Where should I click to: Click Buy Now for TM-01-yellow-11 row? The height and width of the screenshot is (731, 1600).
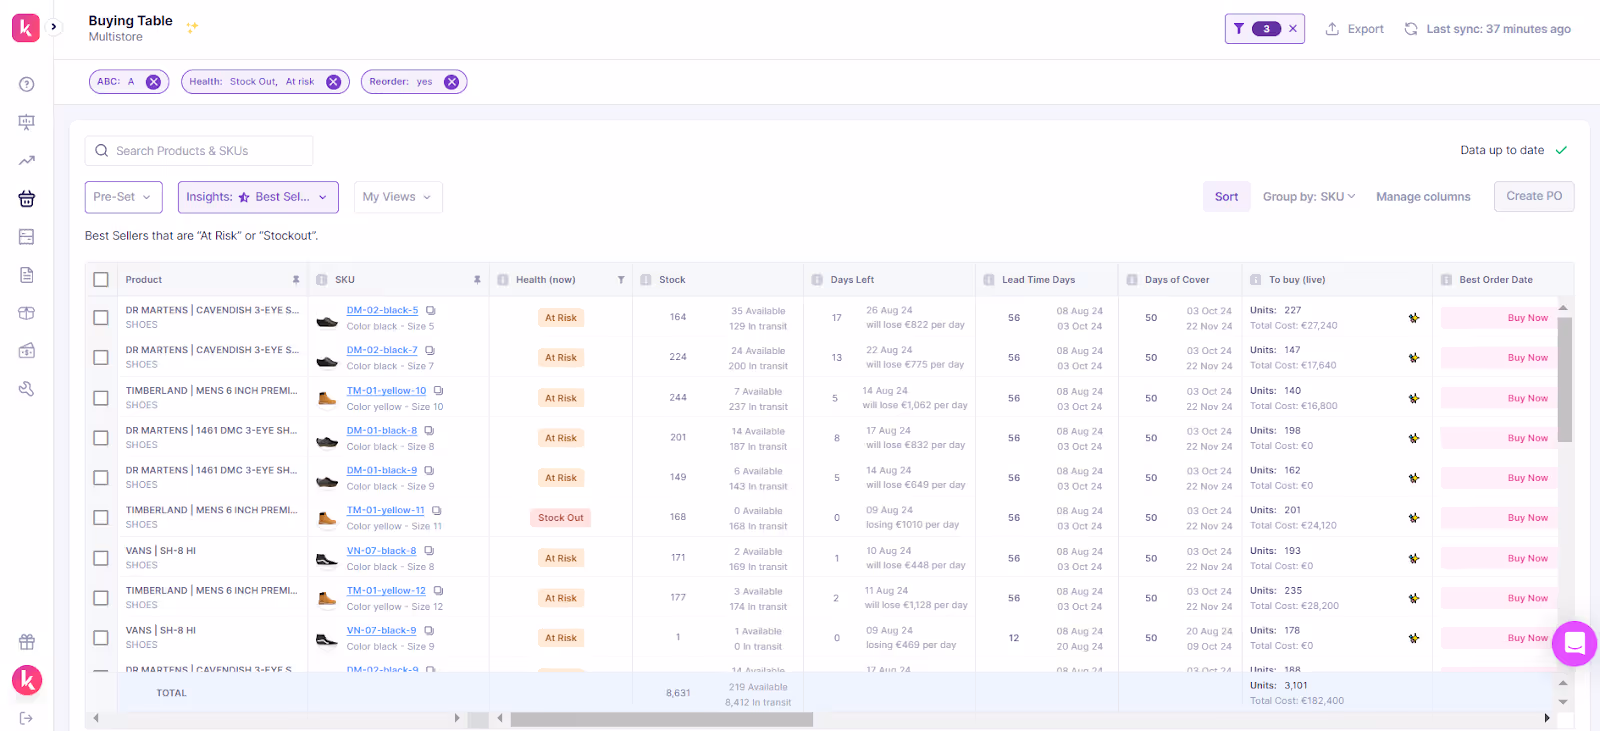1527,518
